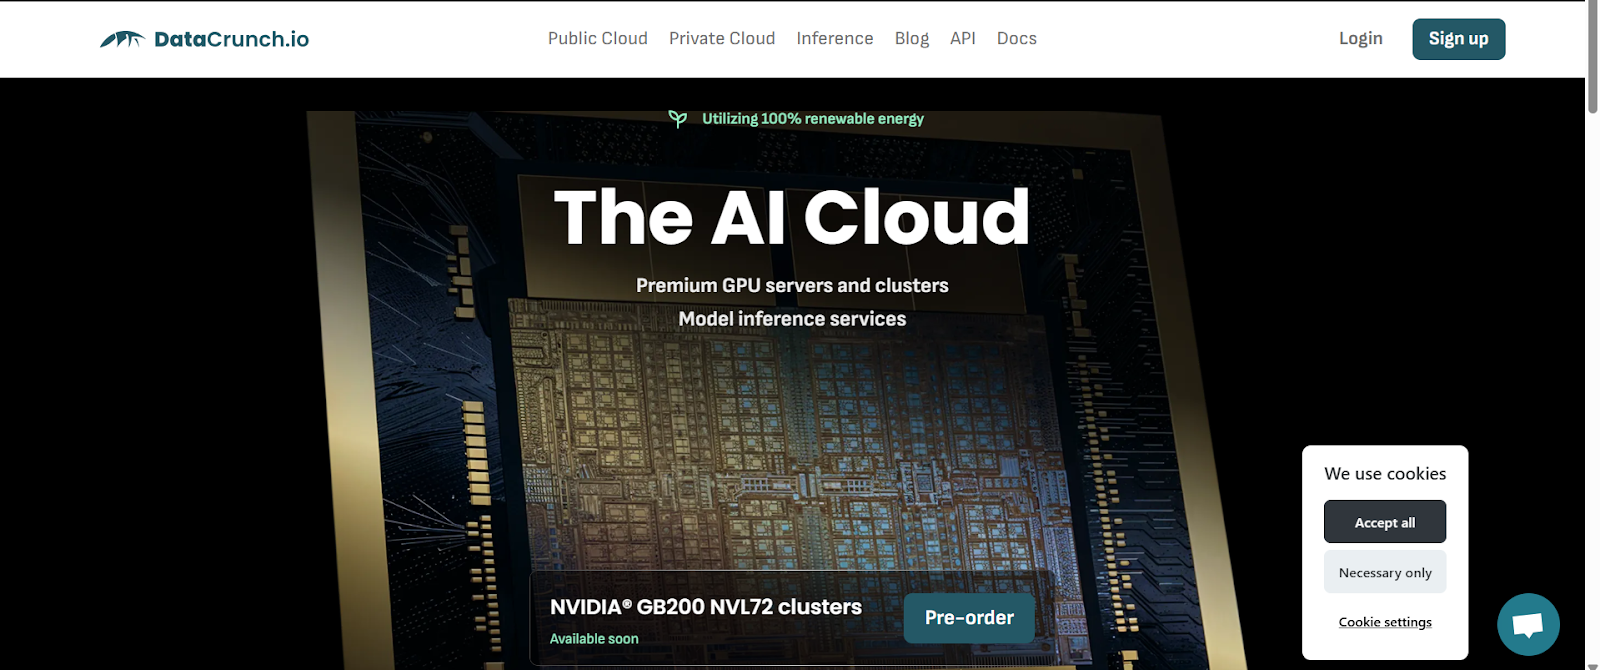Click the Pre-order button
Viewport: 1600px width, 670px height.
pos(969,618)
